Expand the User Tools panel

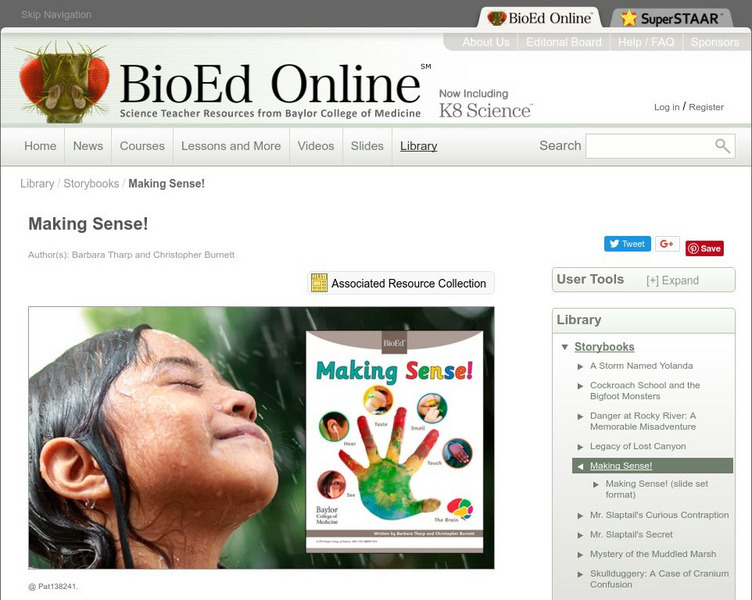(x=672, y=281)
